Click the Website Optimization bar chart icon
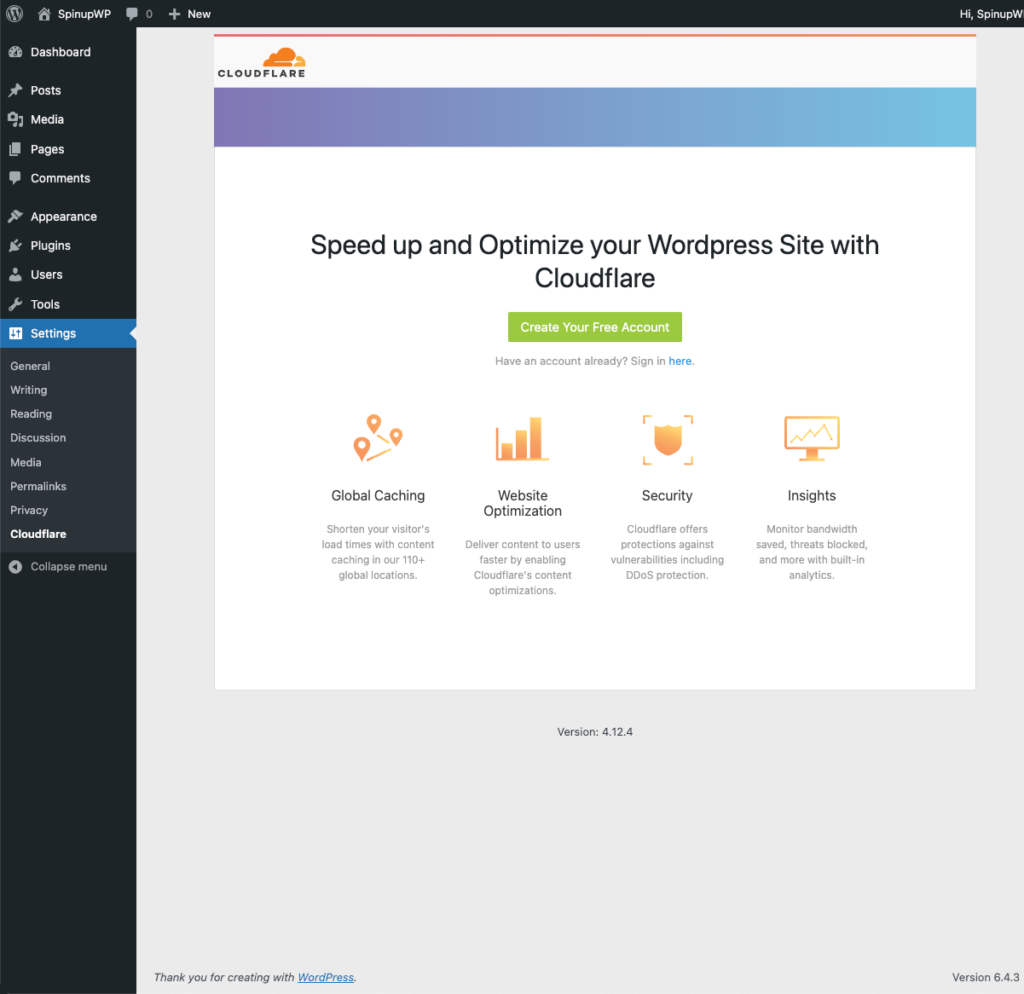The width and height of the screenshot is (1024, 994). (x=522, y=438)
